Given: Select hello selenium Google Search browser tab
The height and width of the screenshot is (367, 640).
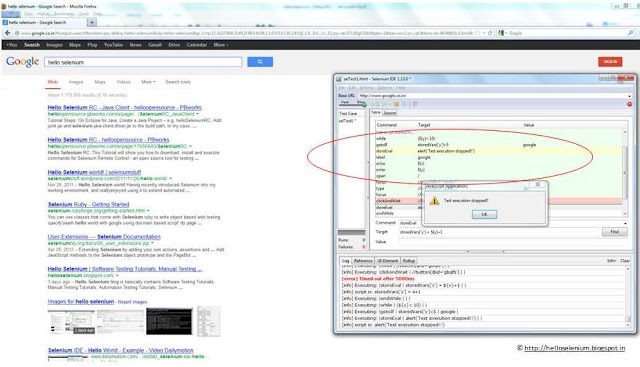Looking at the screenshot, I should [44, 22].
